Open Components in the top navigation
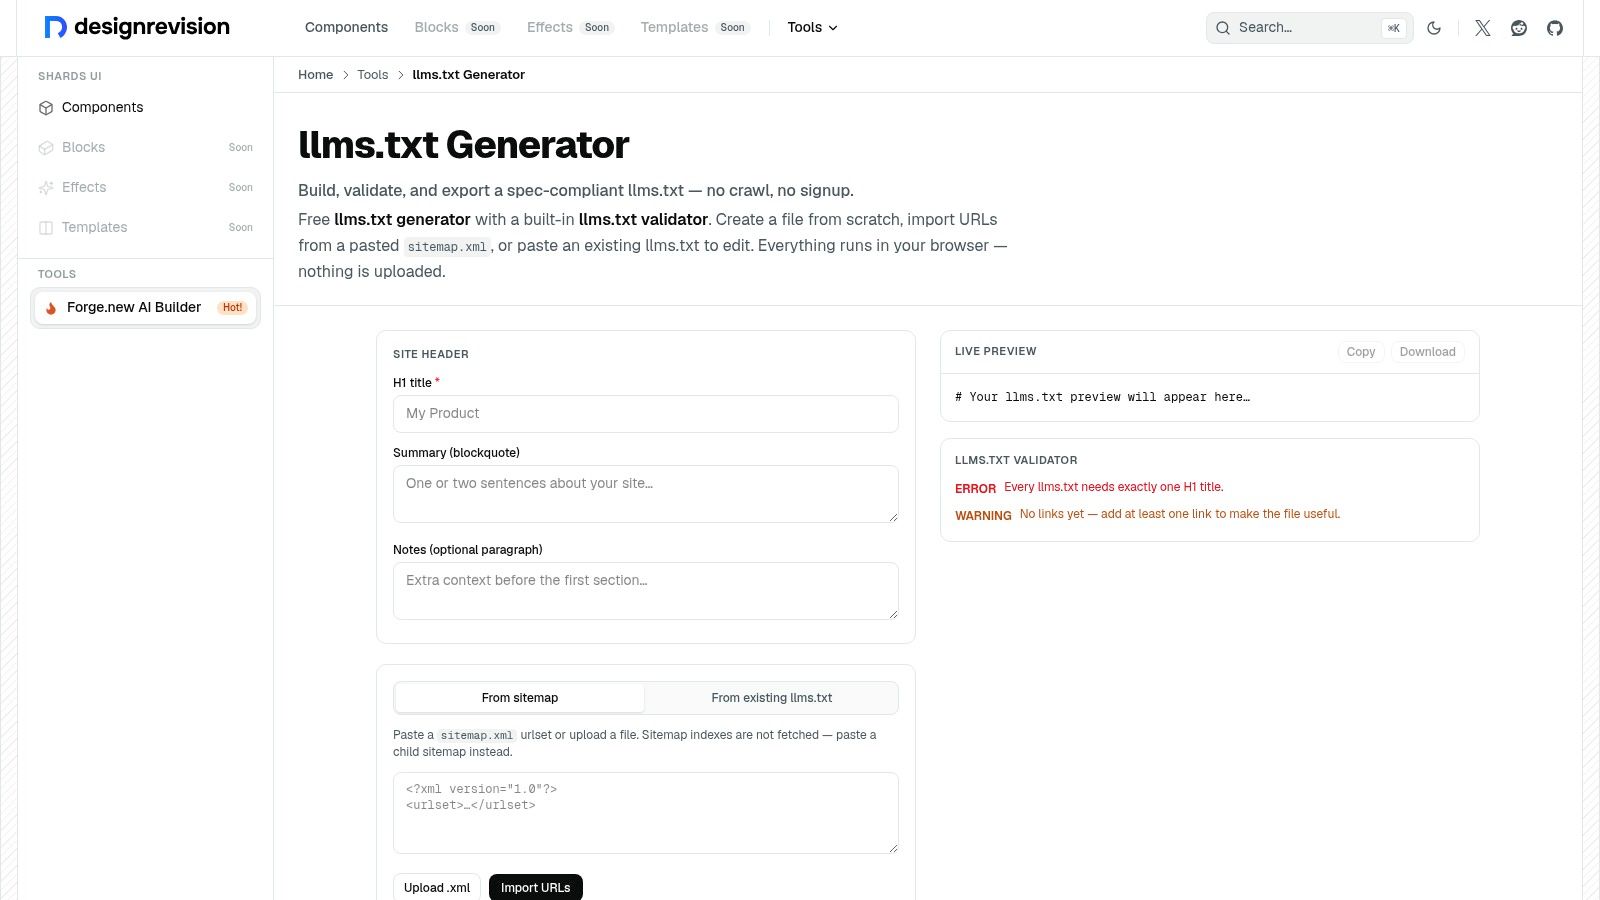Screen dimensions: 1600x900 tap(346, 28)
